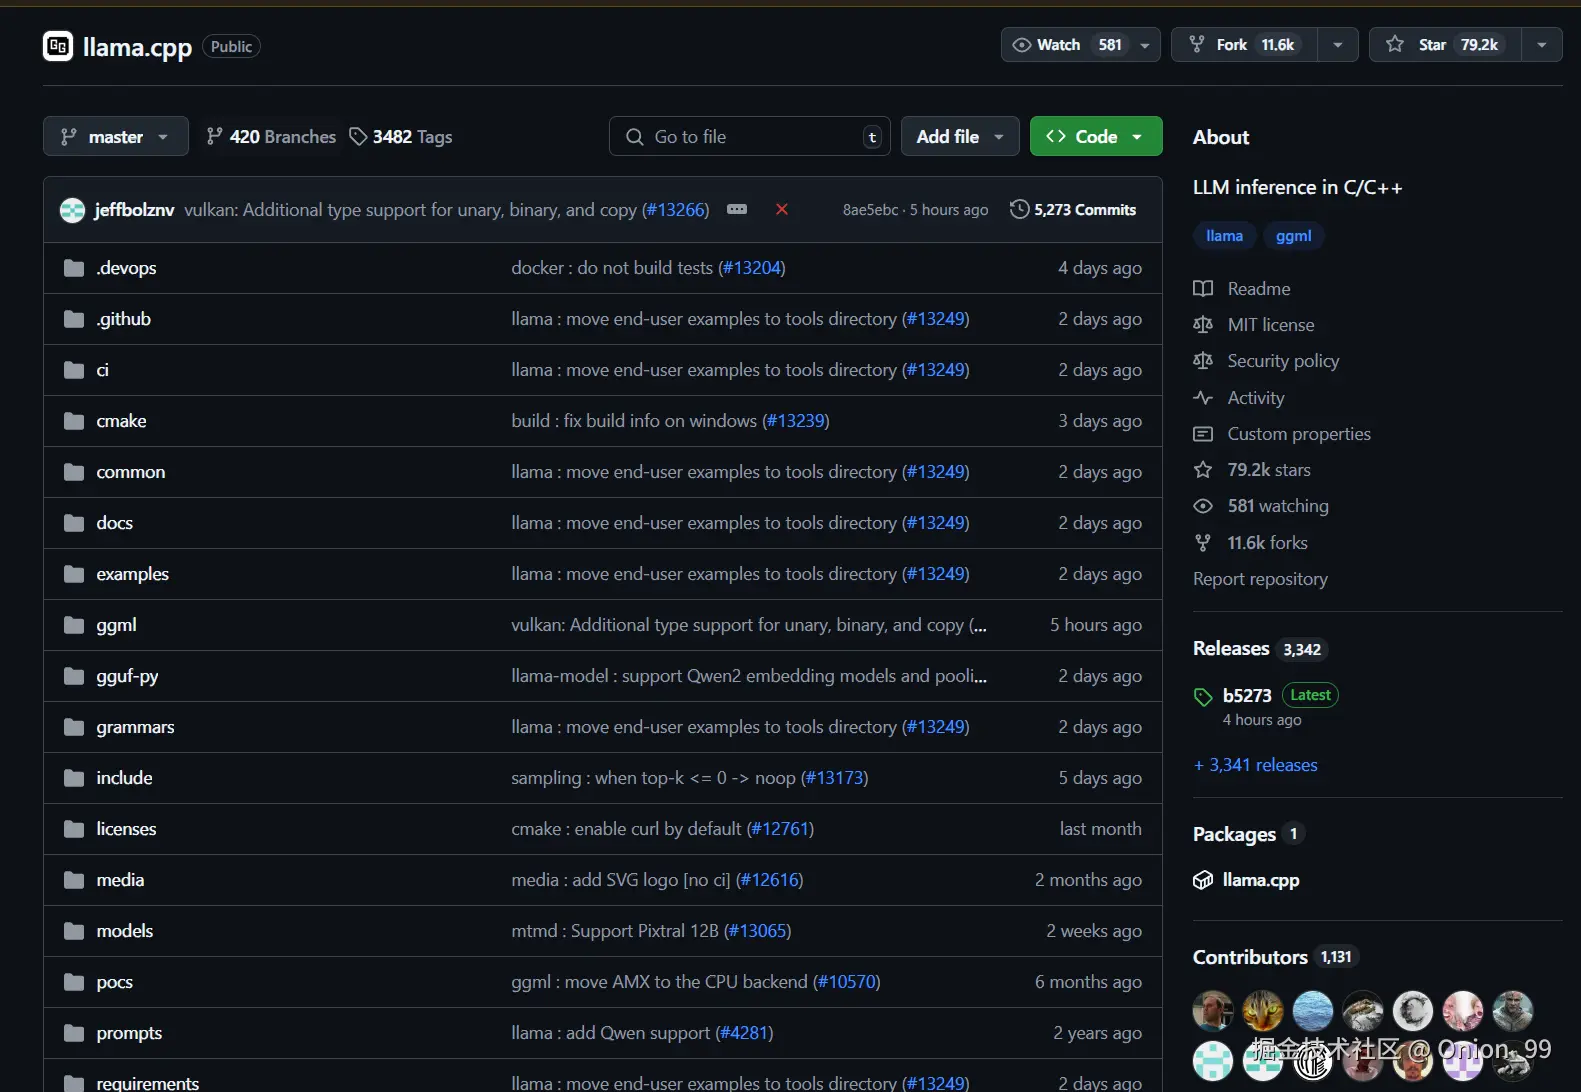
Task: Open the first contributor avatar
Action: [x=1213, y=1011]
